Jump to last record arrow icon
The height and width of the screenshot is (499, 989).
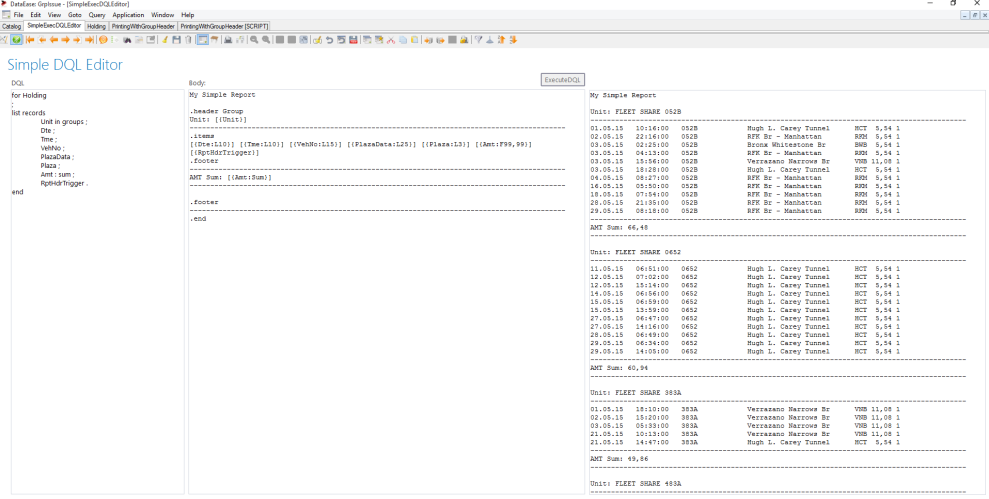89,39
